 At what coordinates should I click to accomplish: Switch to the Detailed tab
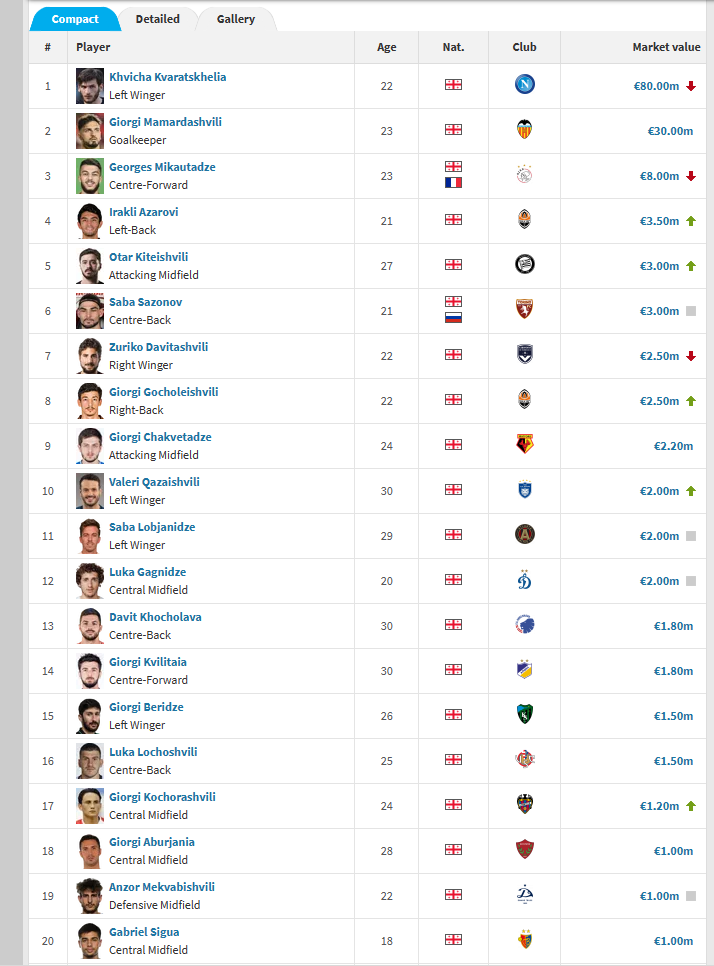point(158,19)
